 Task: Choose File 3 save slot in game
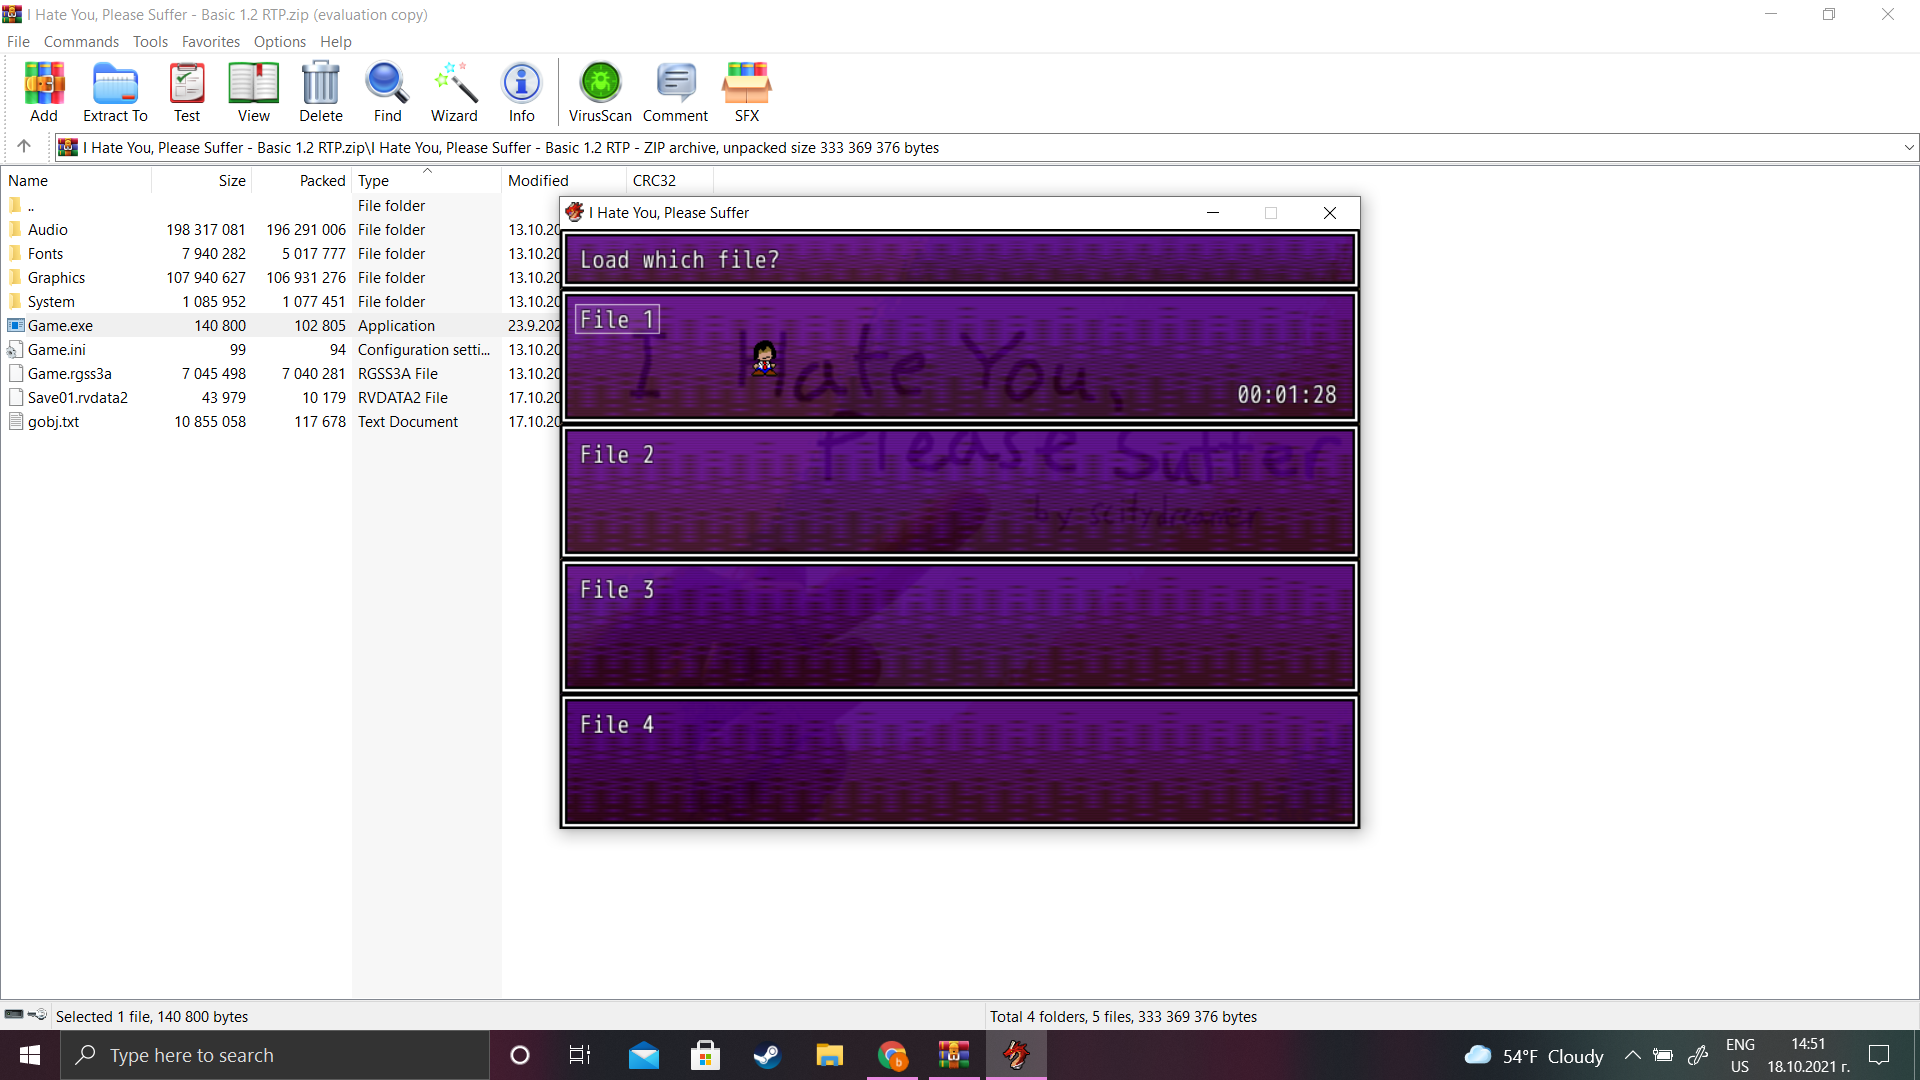click(x=960, y=626)
